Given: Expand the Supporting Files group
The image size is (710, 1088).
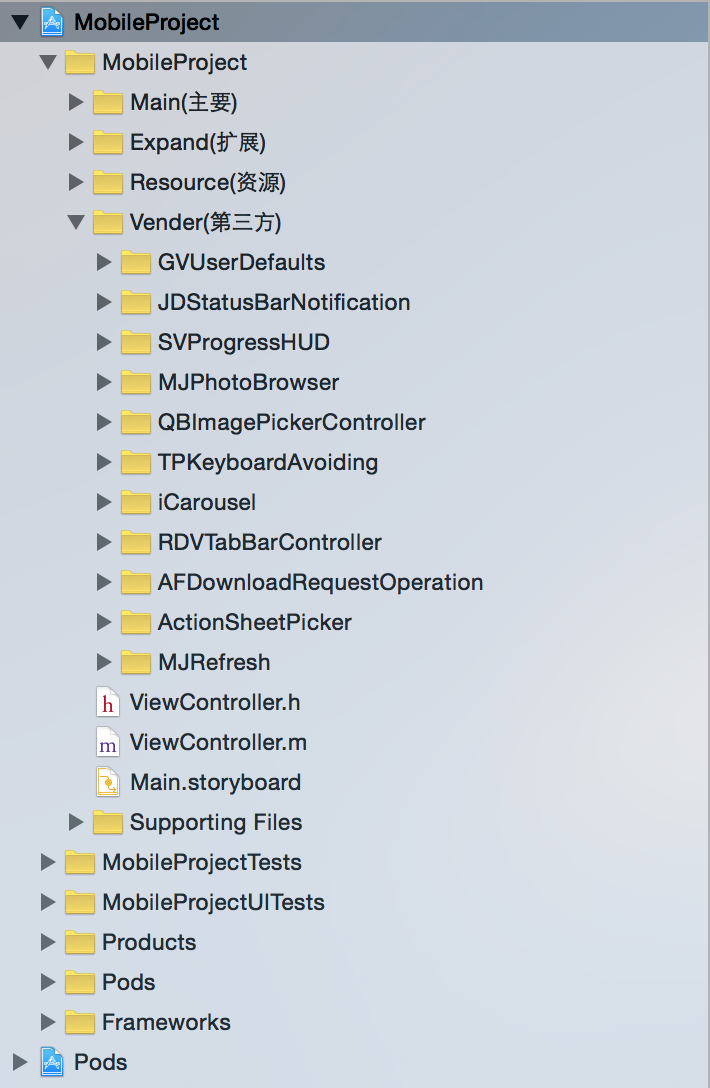Looking at the screenshot, I should (76, 822).
